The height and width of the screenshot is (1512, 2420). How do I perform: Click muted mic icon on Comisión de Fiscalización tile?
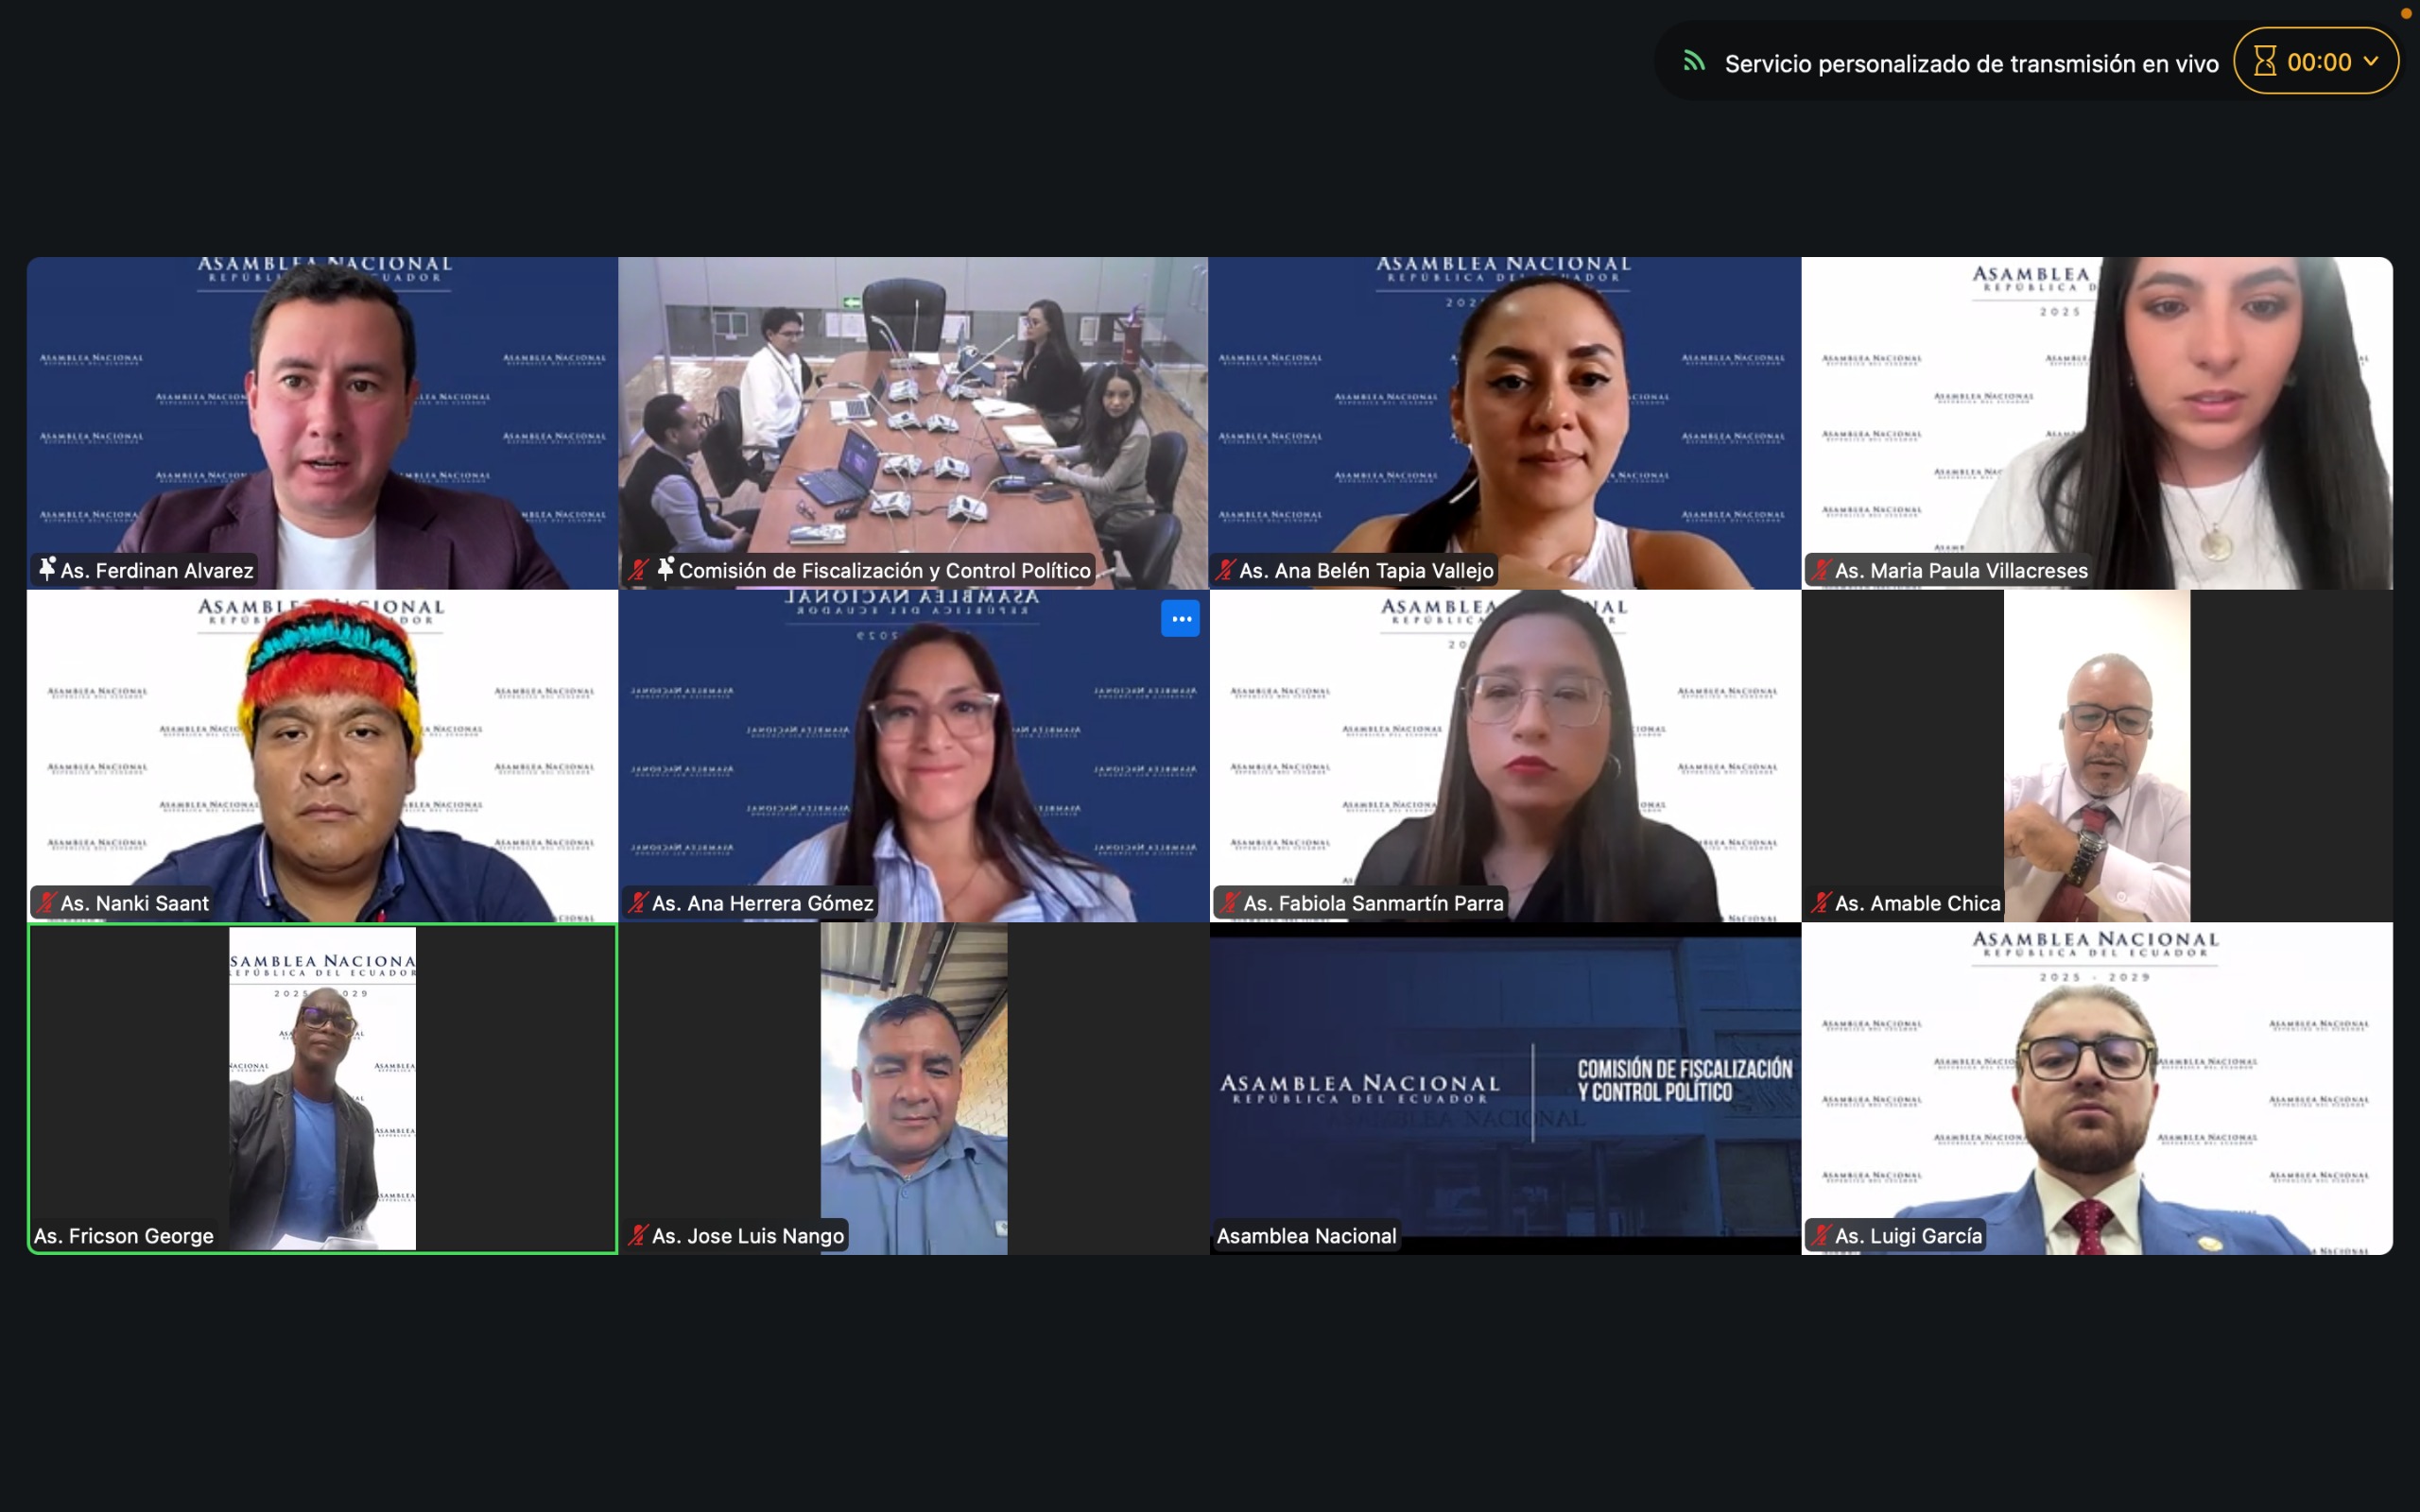tap(638, 570)
